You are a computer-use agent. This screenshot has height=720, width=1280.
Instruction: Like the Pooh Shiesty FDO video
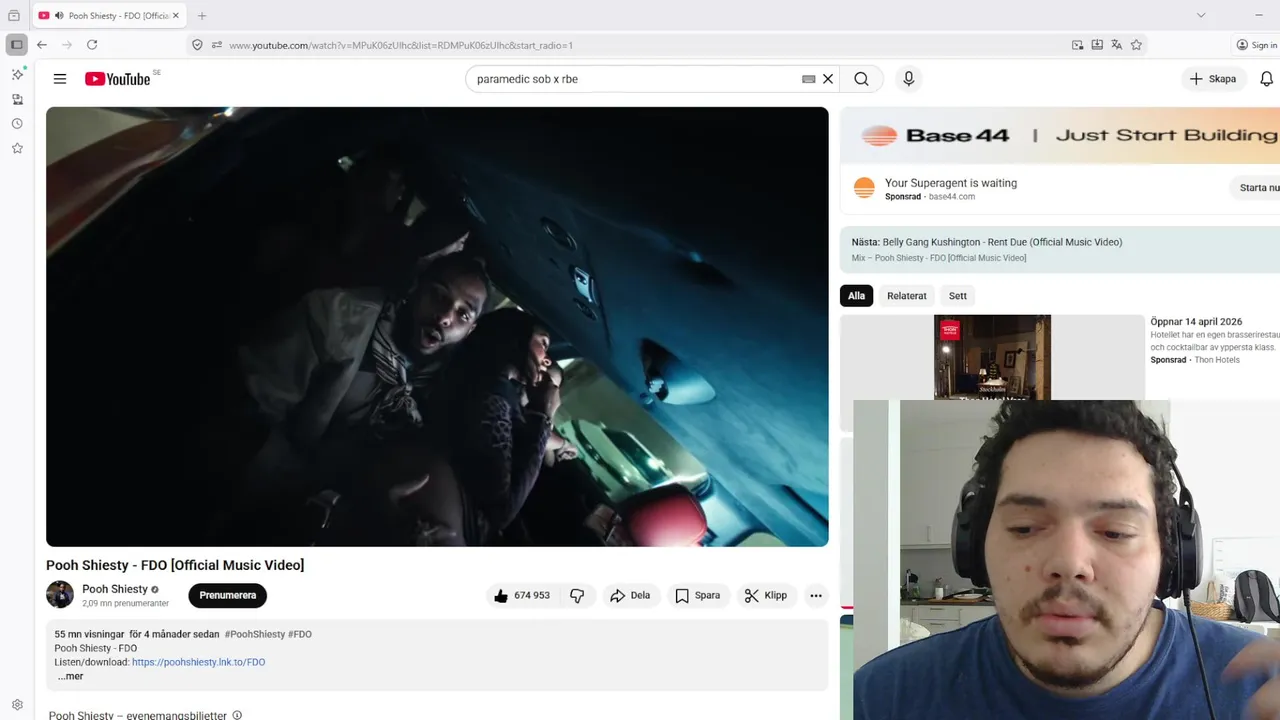point(521,595)
